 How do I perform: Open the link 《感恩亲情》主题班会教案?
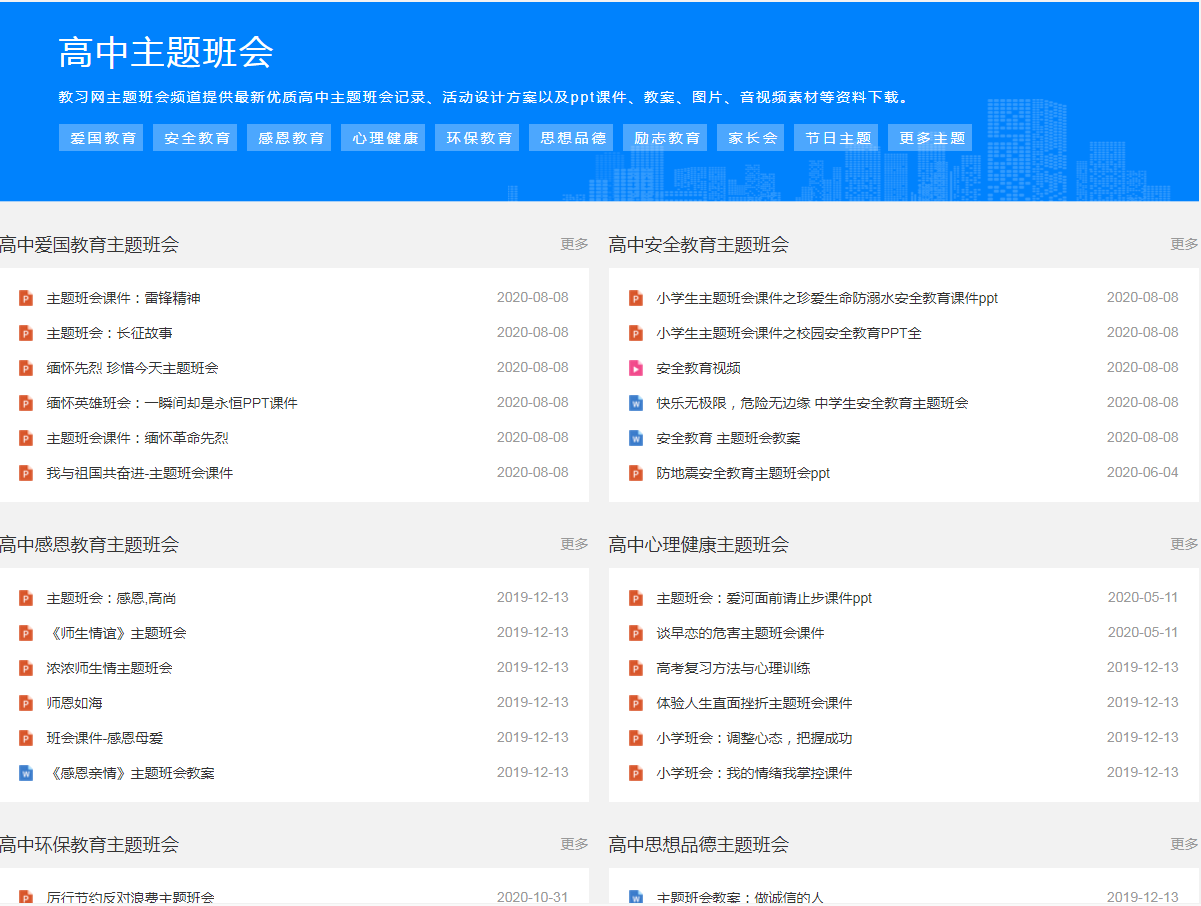pos(131,773)
